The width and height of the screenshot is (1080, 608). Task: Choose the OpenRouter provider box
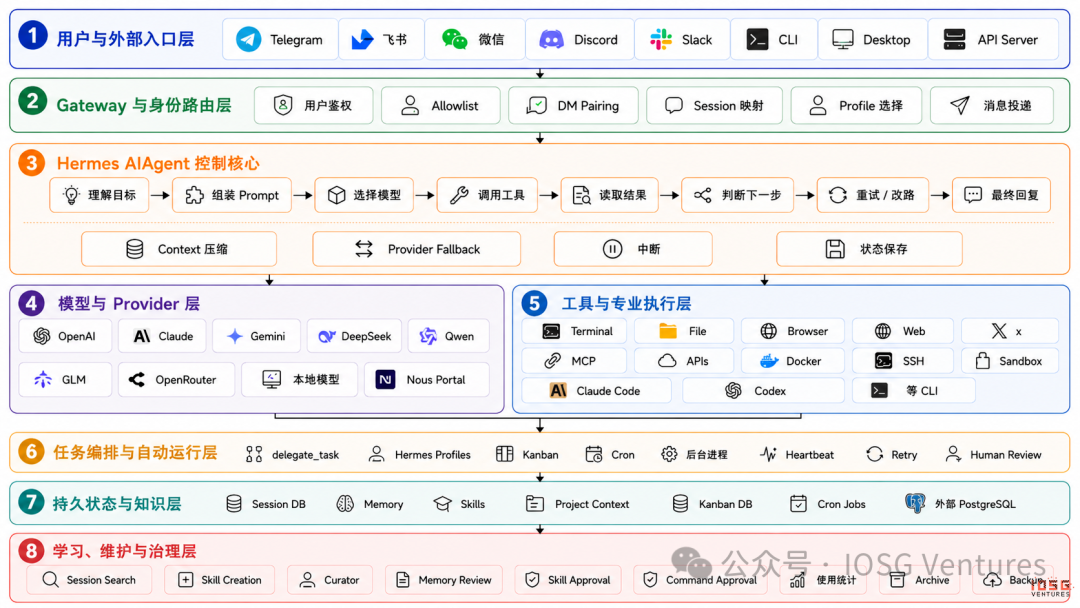click(x=176, y=379)
